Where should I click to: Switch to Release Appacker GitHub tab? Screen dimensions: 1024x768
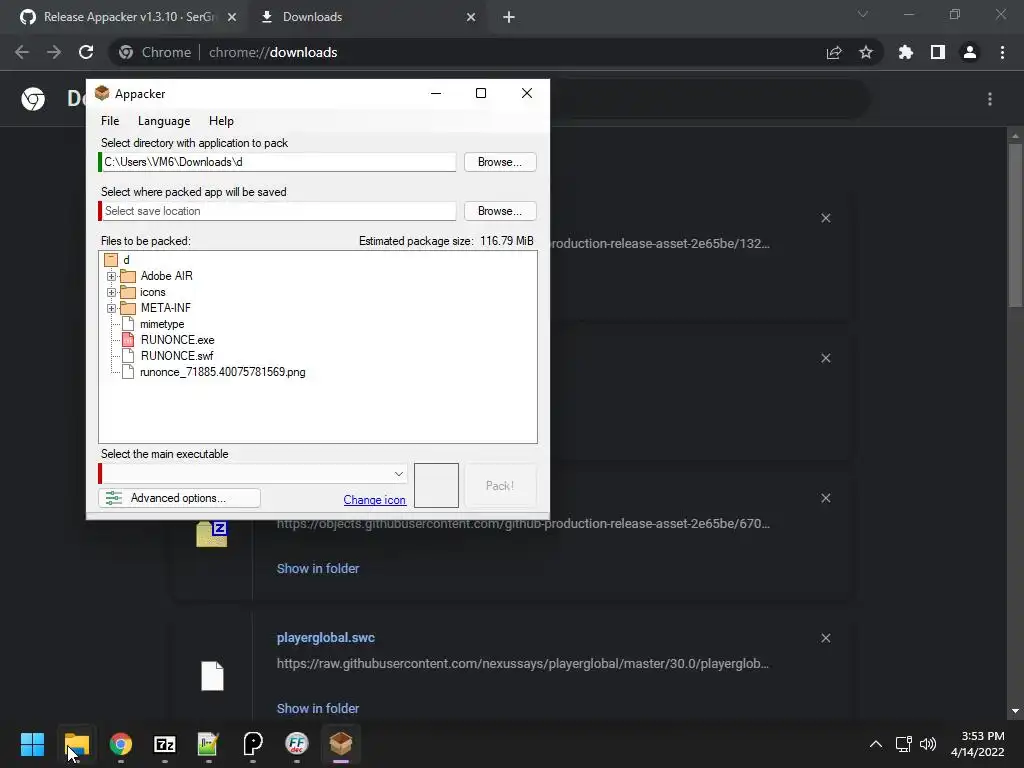click(x=128, y=17)
